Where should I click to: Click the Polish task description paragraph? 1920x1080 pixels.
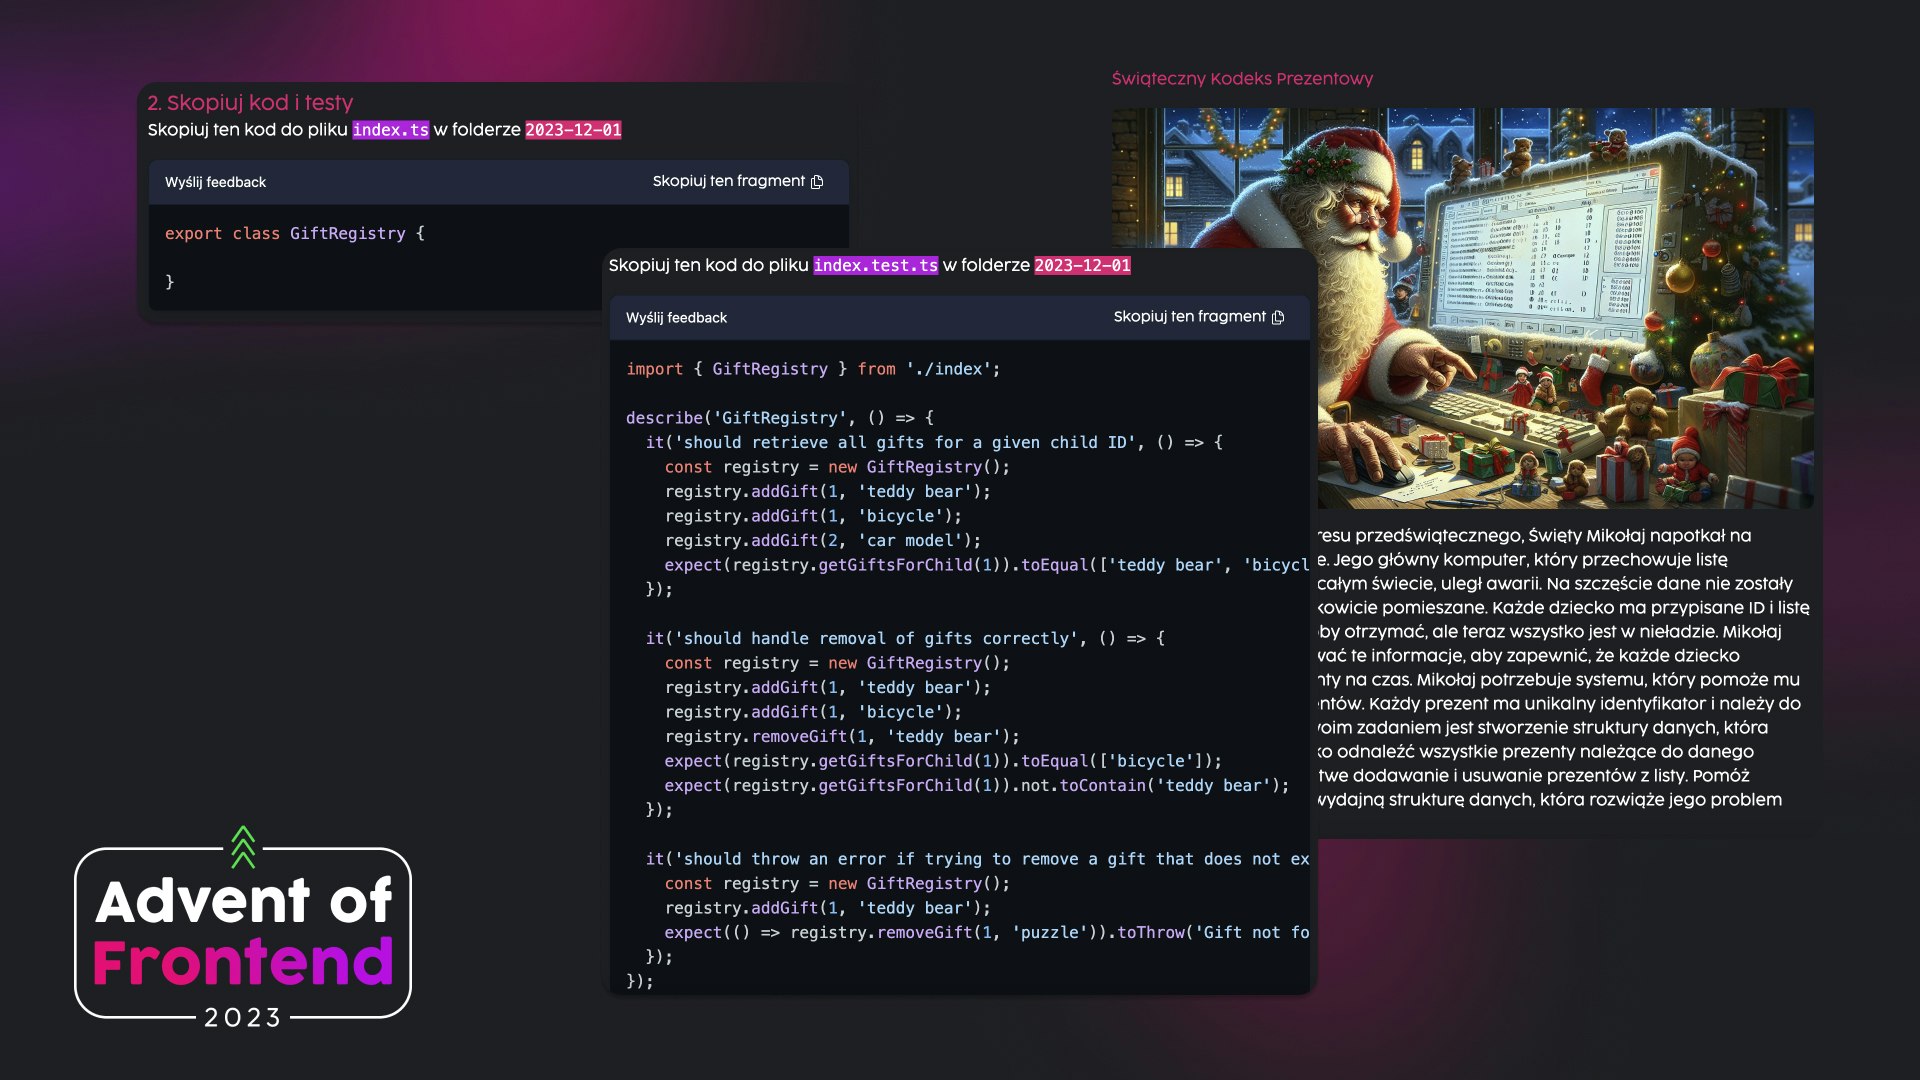tap(1560, 667)
